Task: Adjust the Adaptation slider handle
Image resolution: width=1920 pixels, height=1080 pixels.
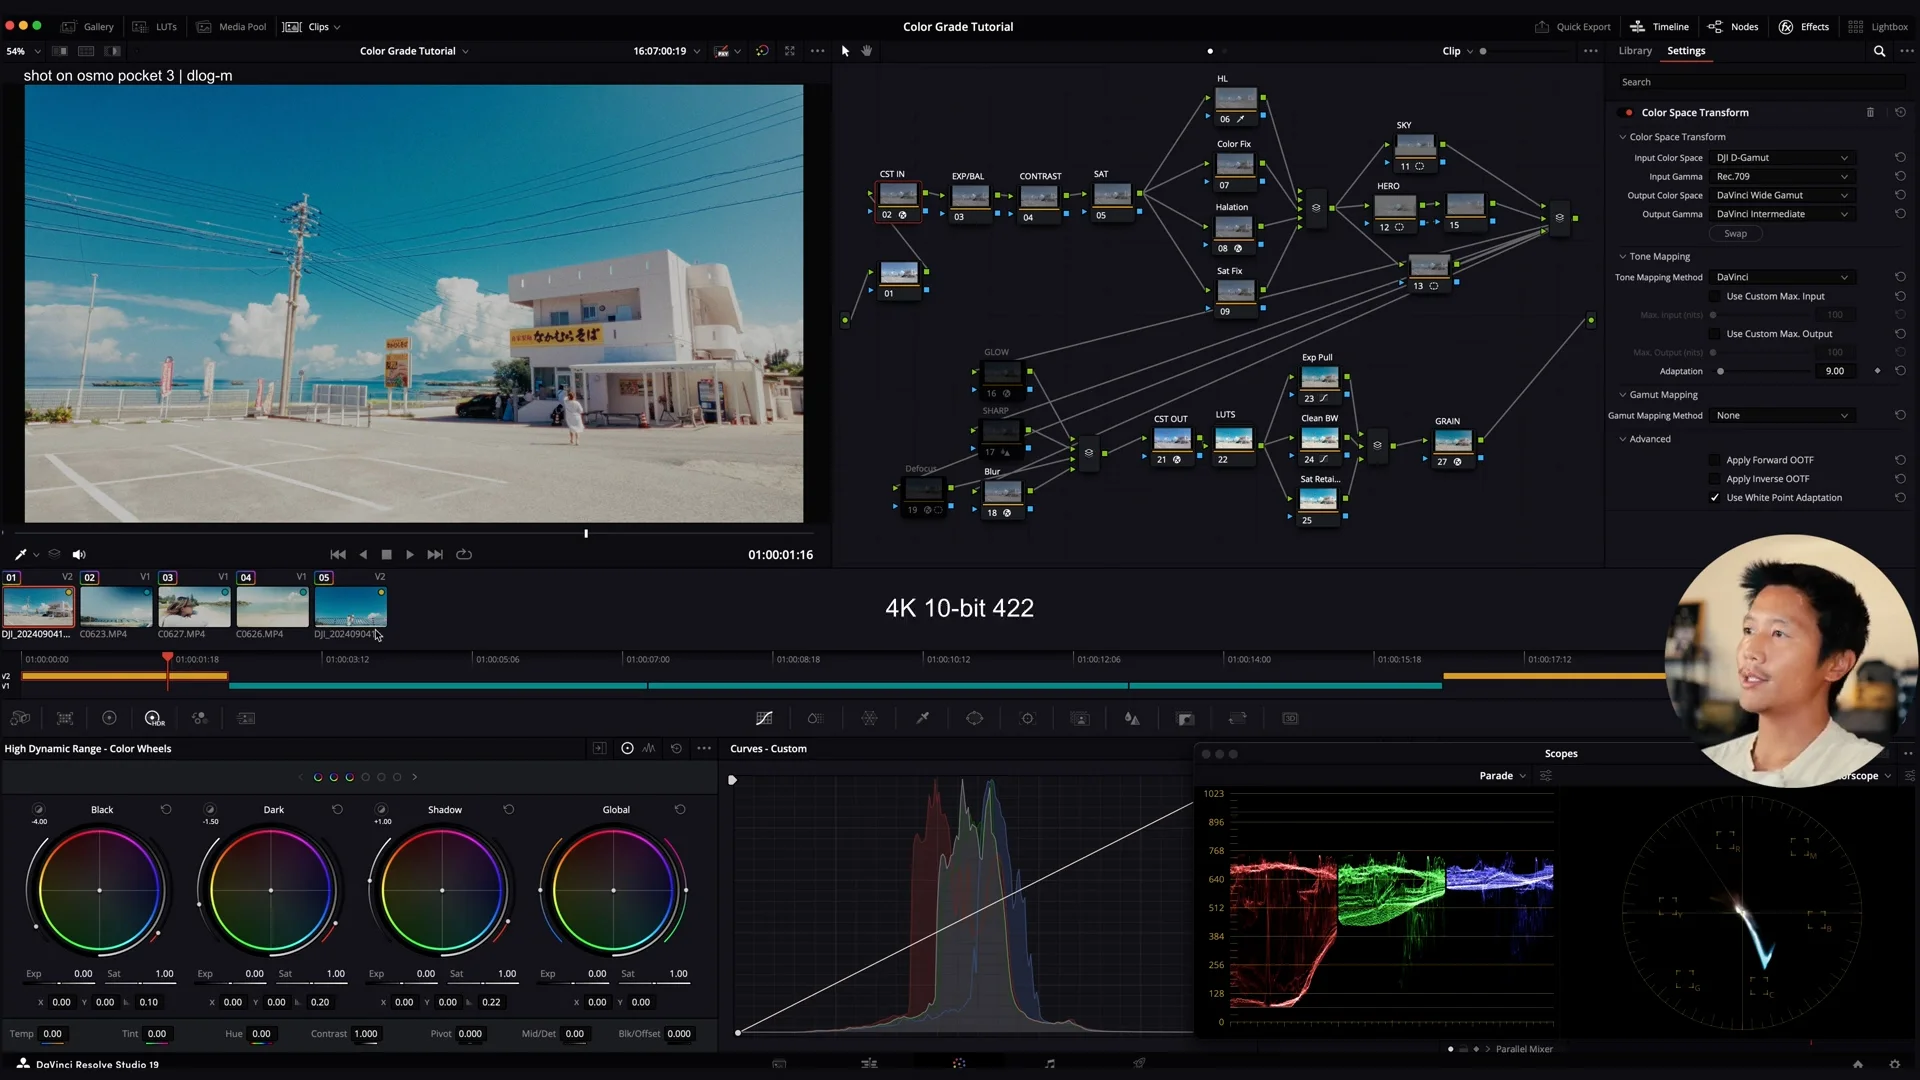Action: point(1720,371)
